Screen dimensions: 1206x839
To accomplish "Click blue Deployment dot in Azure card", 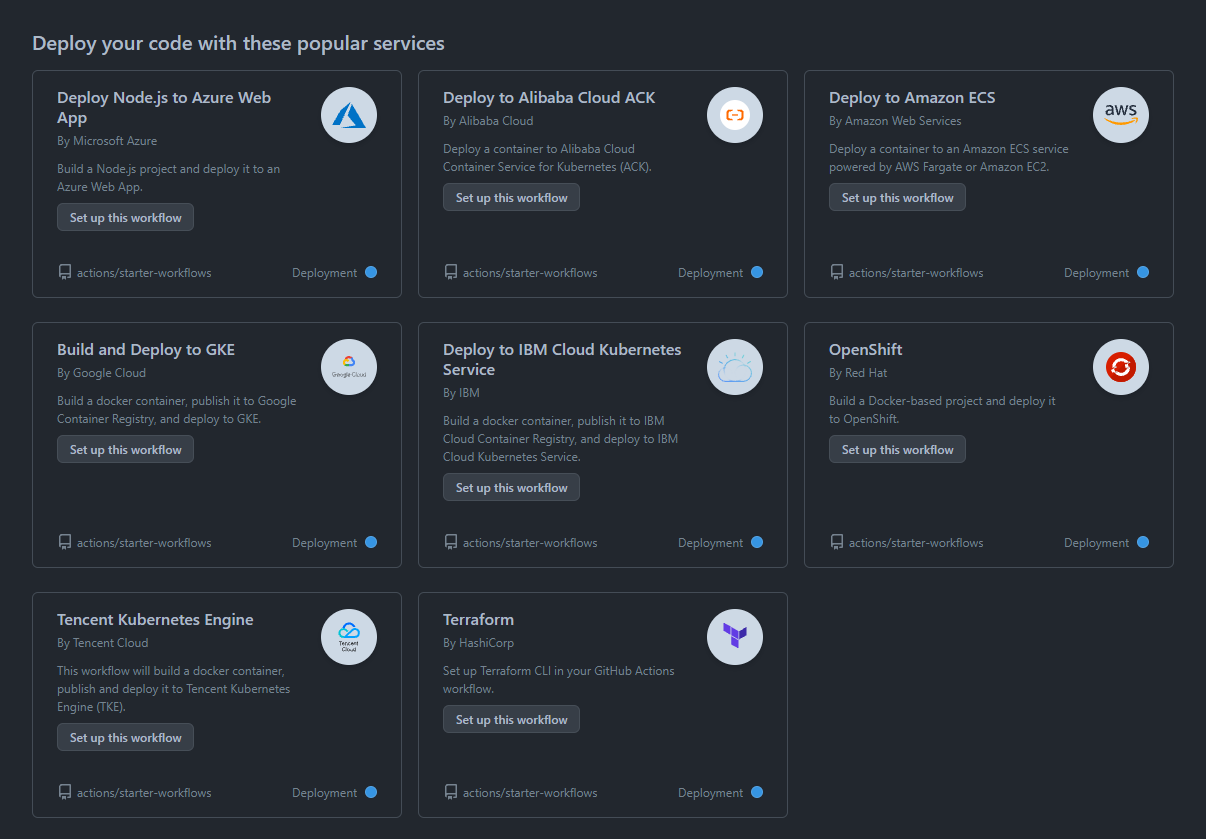I will coord(371,272).
